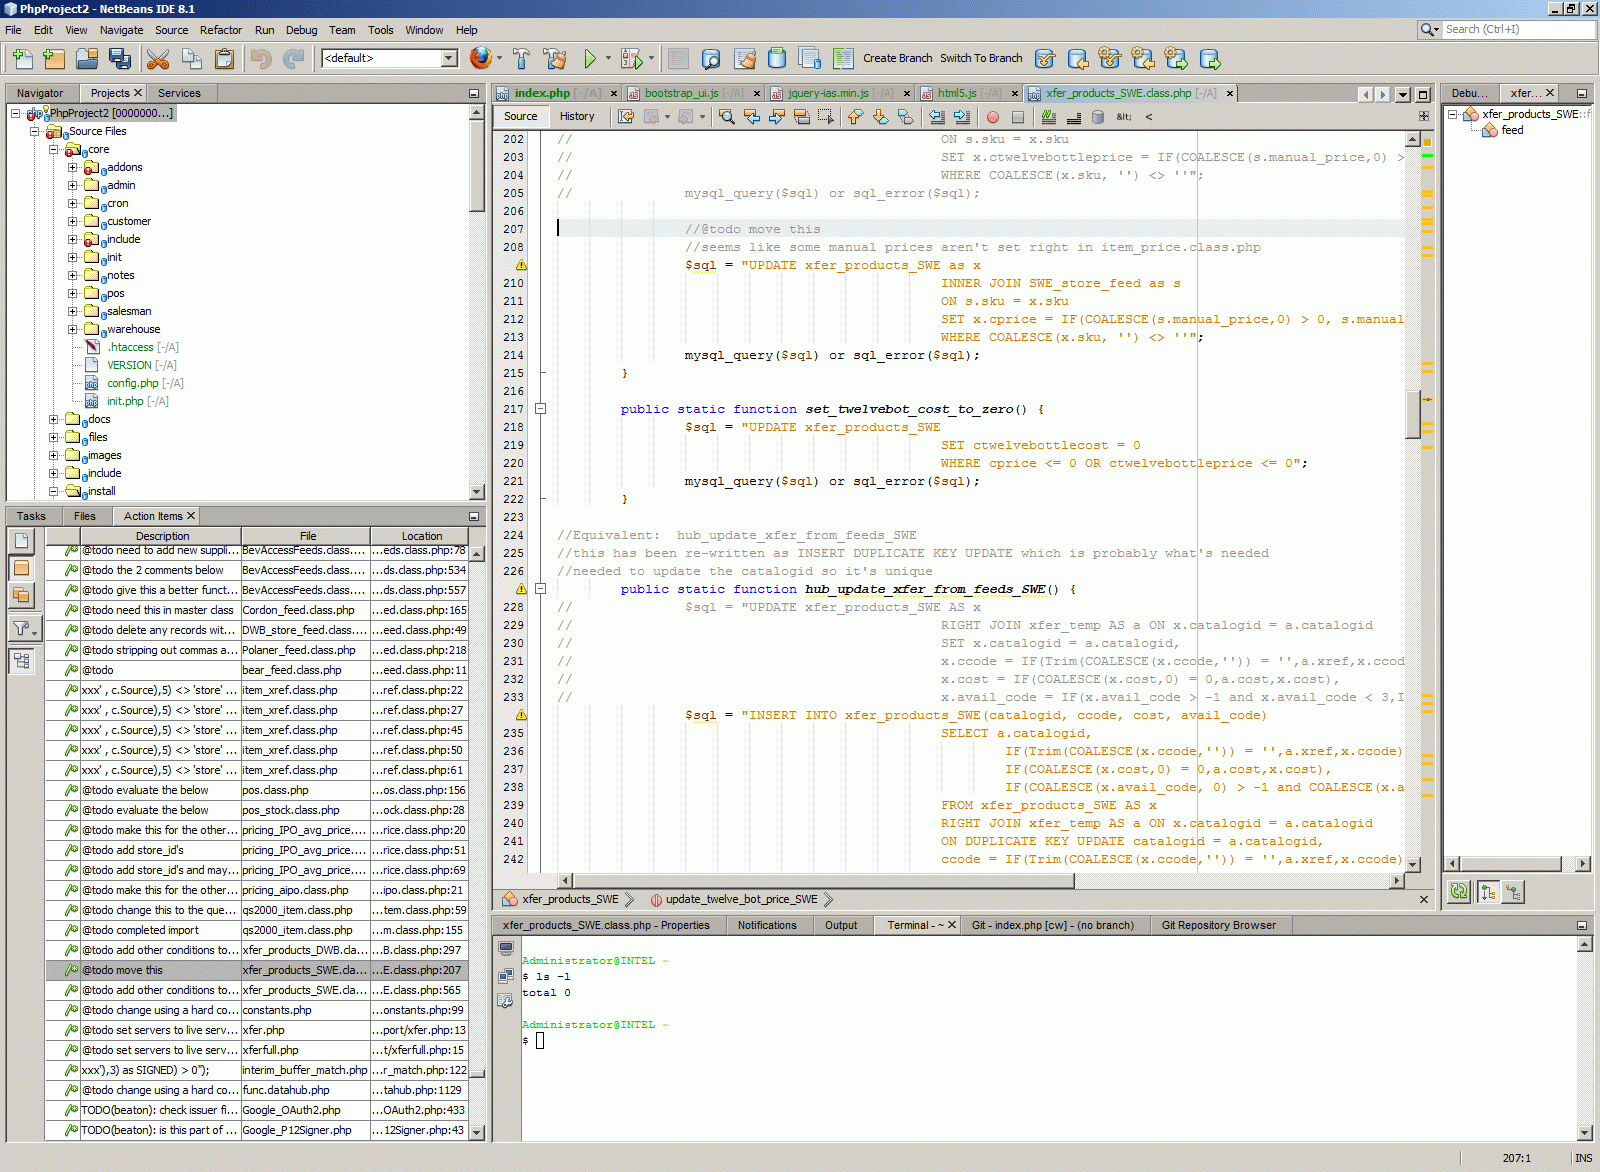Click the New Project toolbar icon
This screenshot has height=1172, width=1600.
pos(54,59)
